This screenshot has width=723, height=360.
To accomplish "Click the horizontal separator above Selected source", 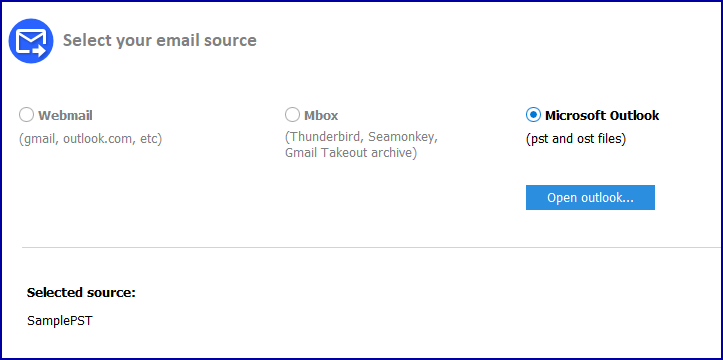I will [372, 248].
